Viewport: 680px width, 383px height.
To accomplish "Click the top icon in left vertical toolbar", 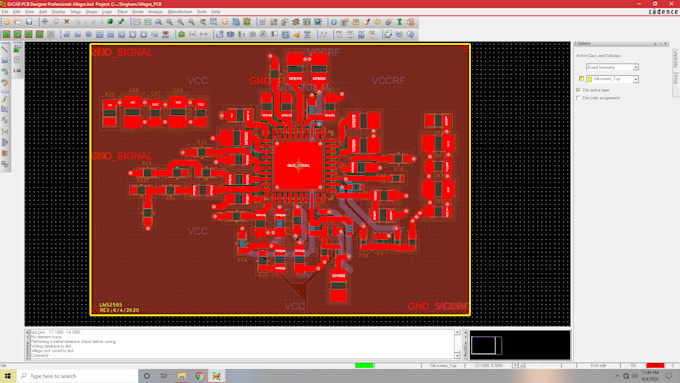I will (x=5, y=49).
